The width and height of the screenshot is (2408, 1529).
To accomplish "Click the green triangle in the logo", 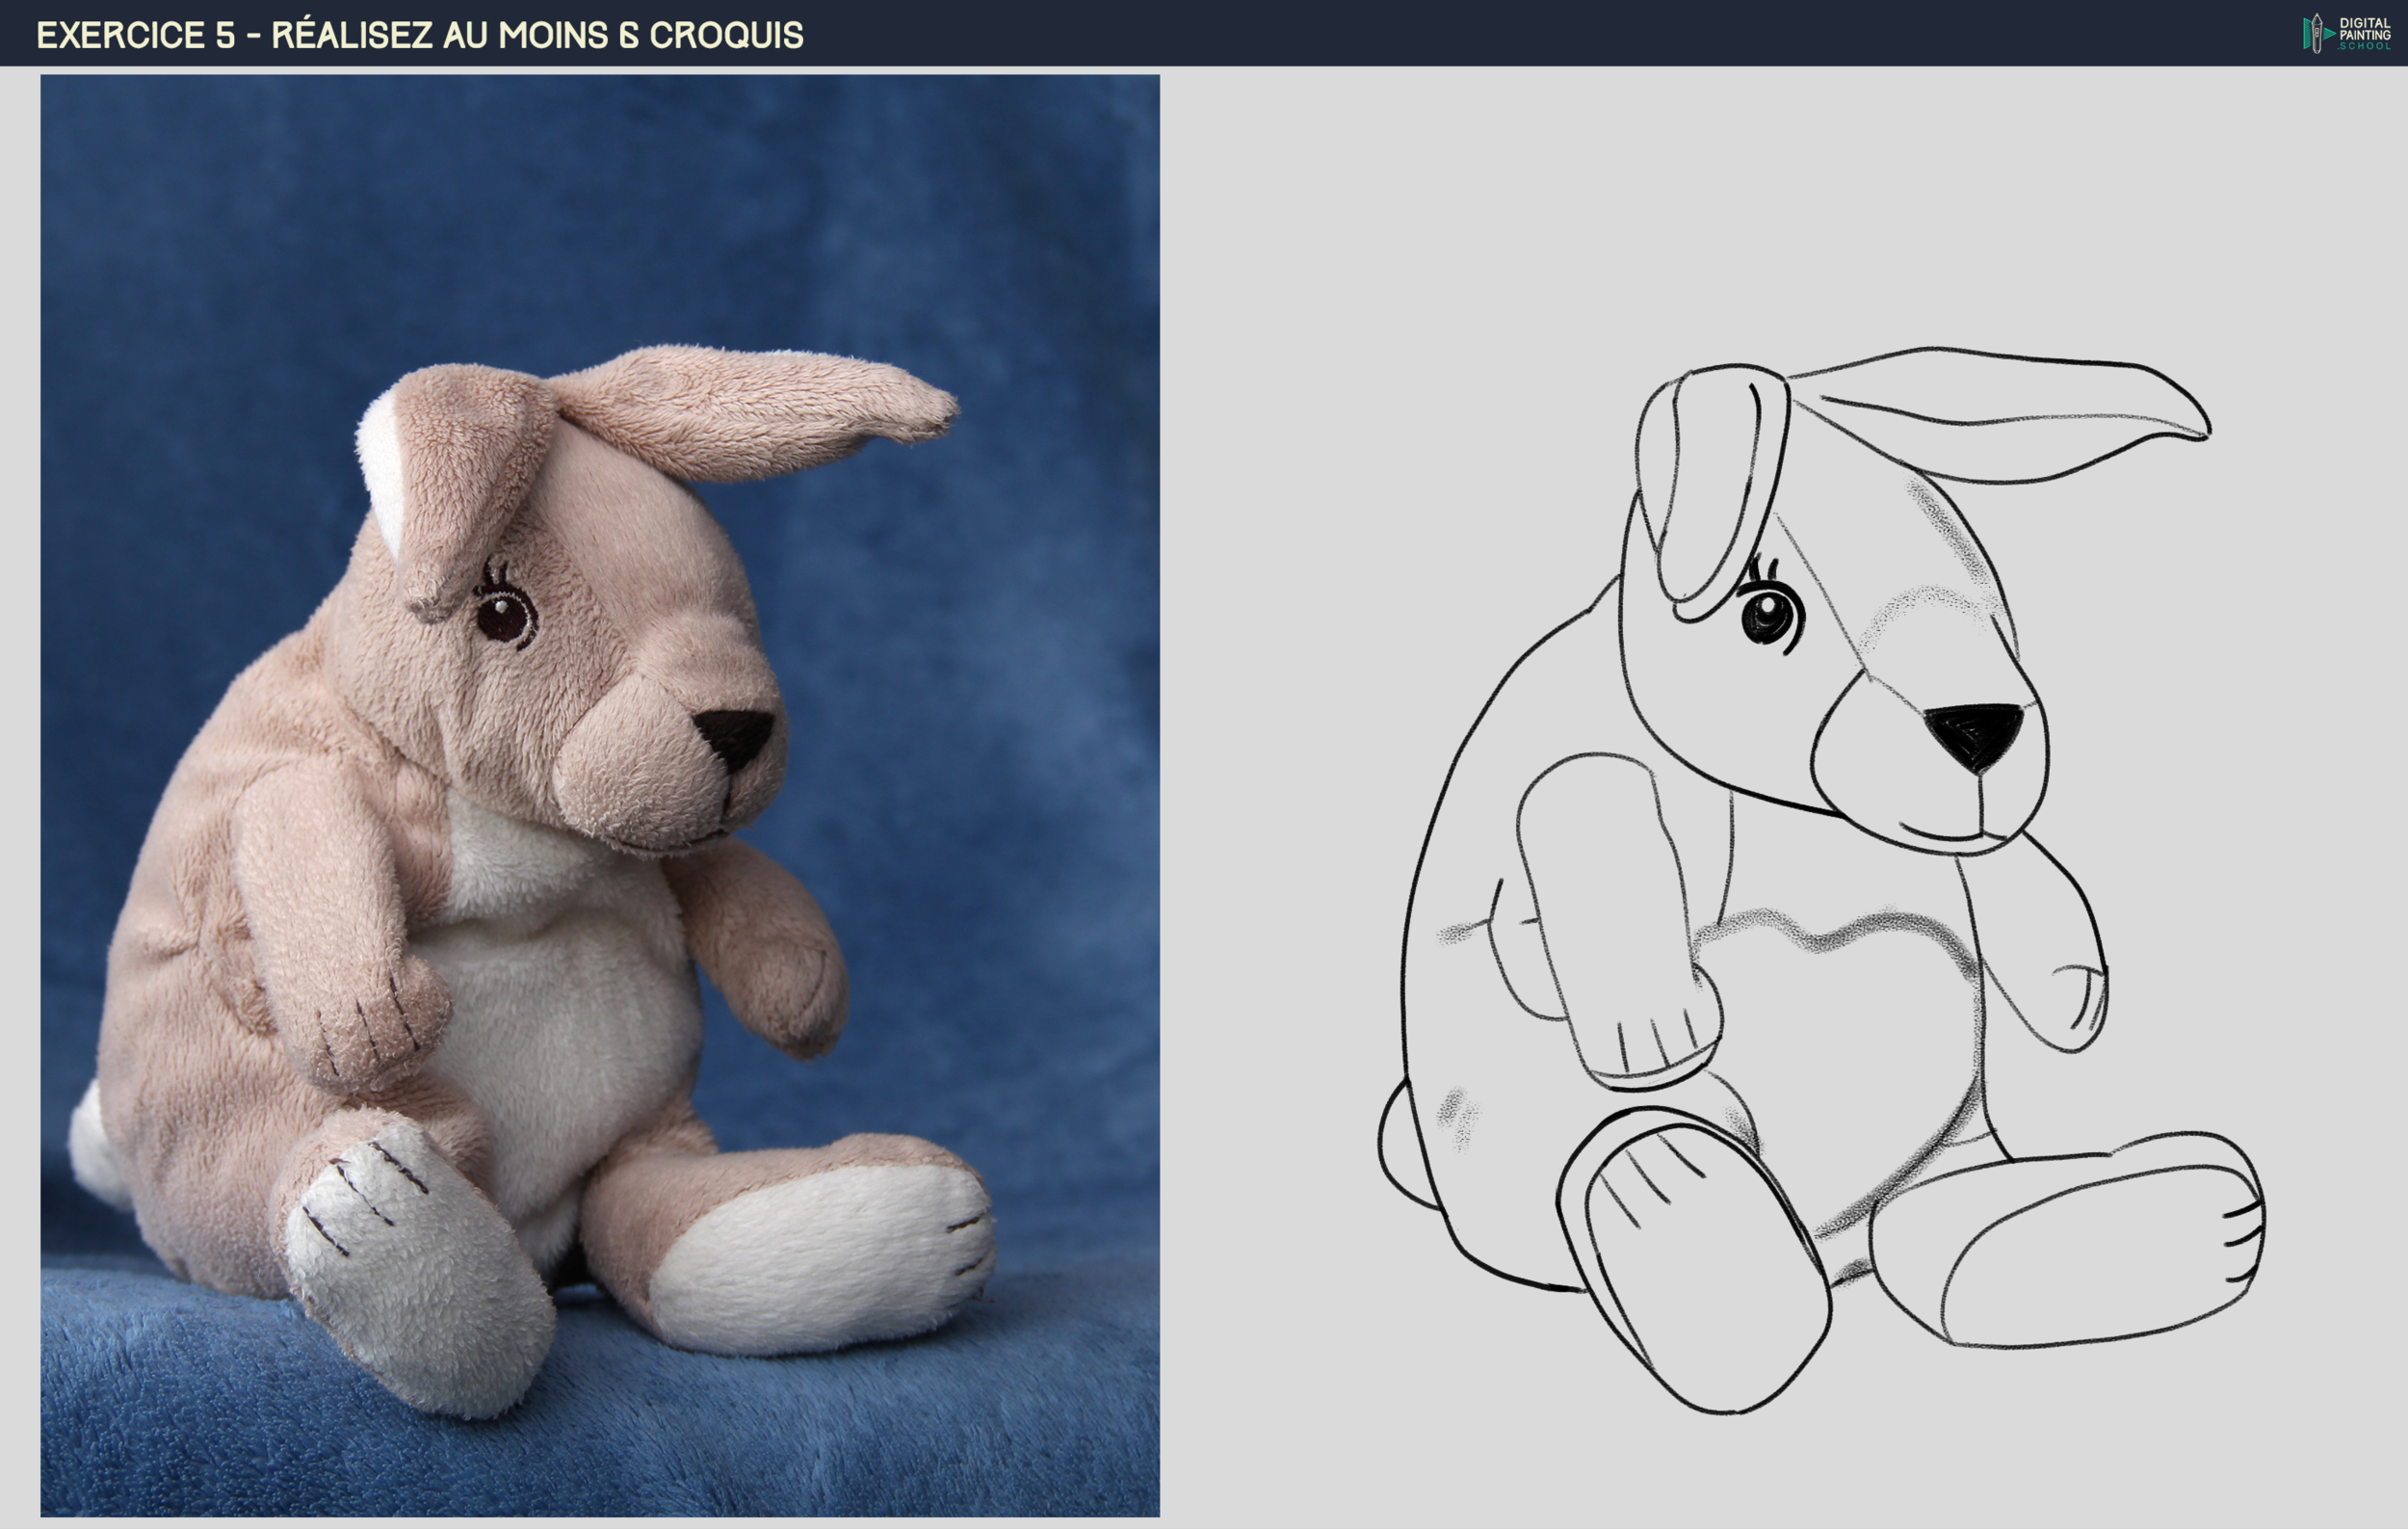I will (2327, 33).
